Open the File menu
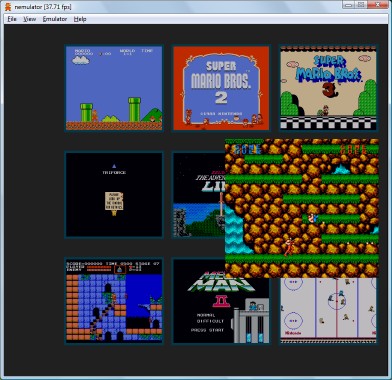 12,19
